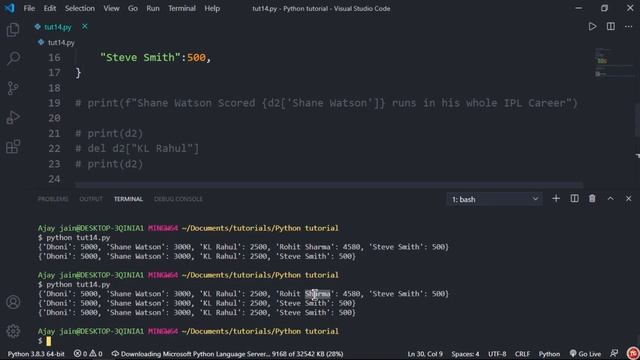Open the Accounts menu icon
This screenshot has width=640, height=360.
[x=13, y=302]
